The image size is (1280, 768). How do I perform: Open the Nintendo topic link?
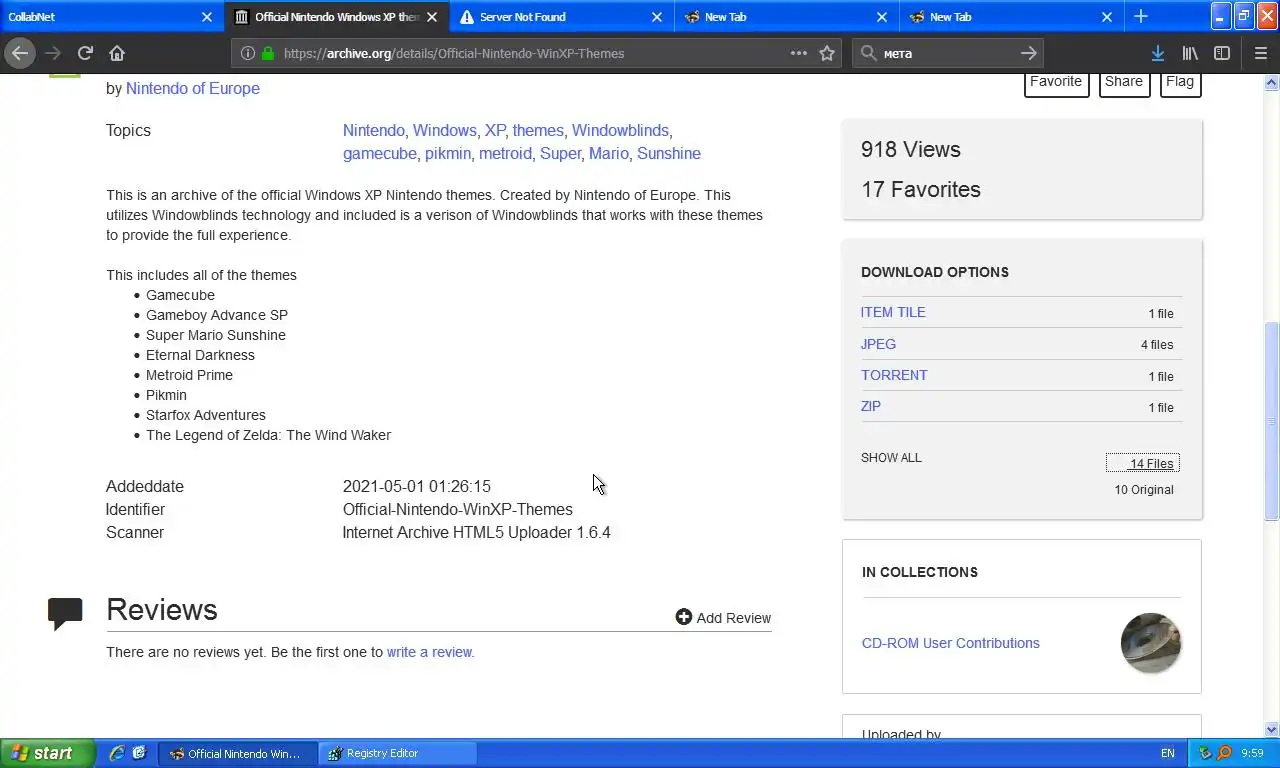tap(373, 130)
